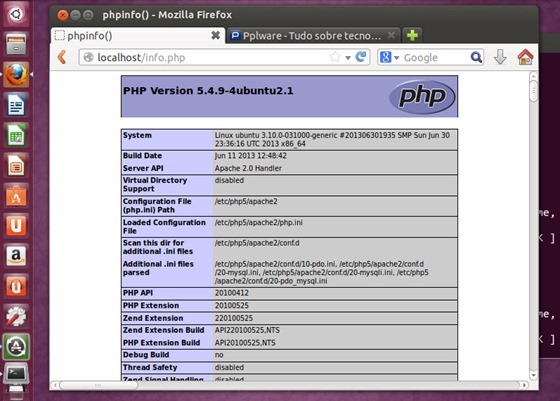Open a new tab with plus
This screenshot has width=560, height=401.
coord(412,35)
